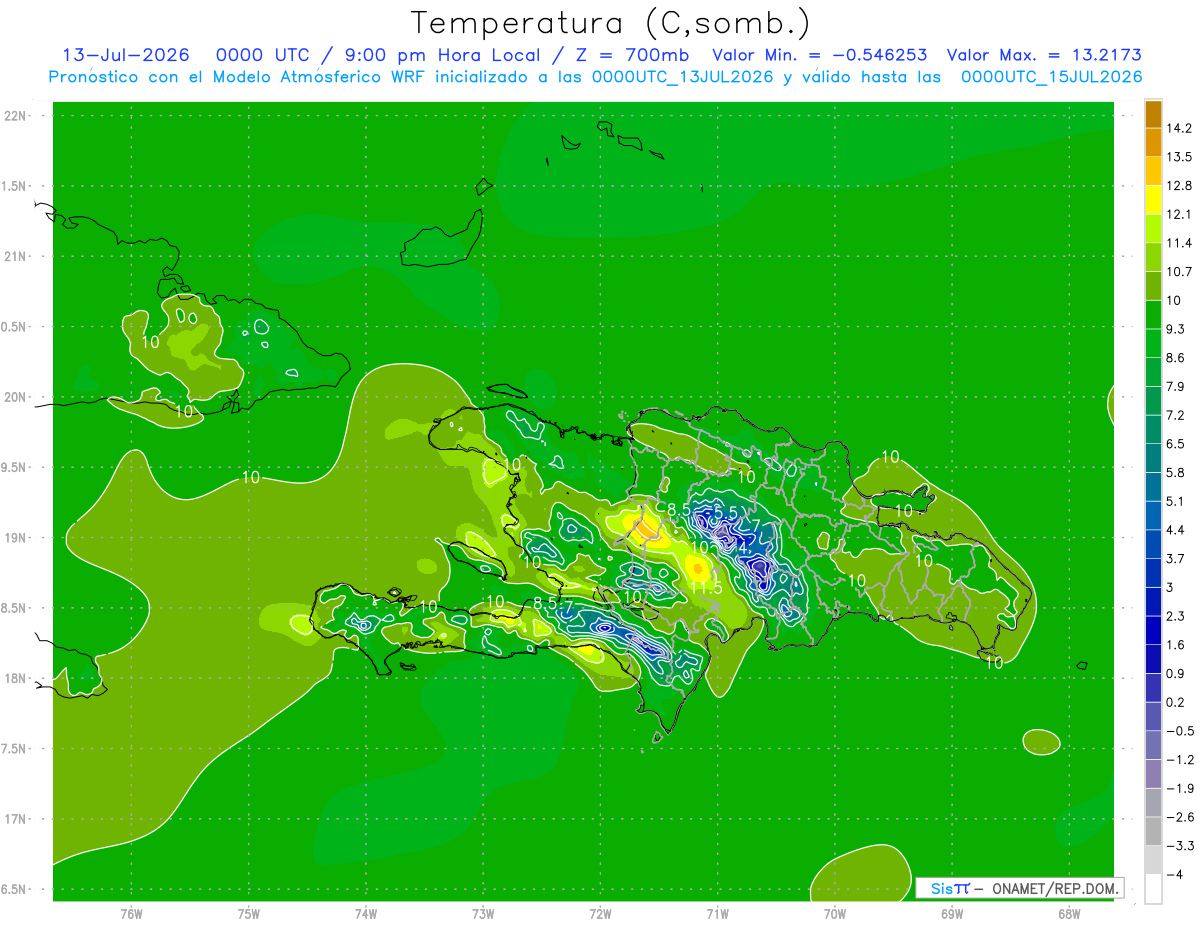Click the '1.6' color scale value

click(x=1175, y=645)
